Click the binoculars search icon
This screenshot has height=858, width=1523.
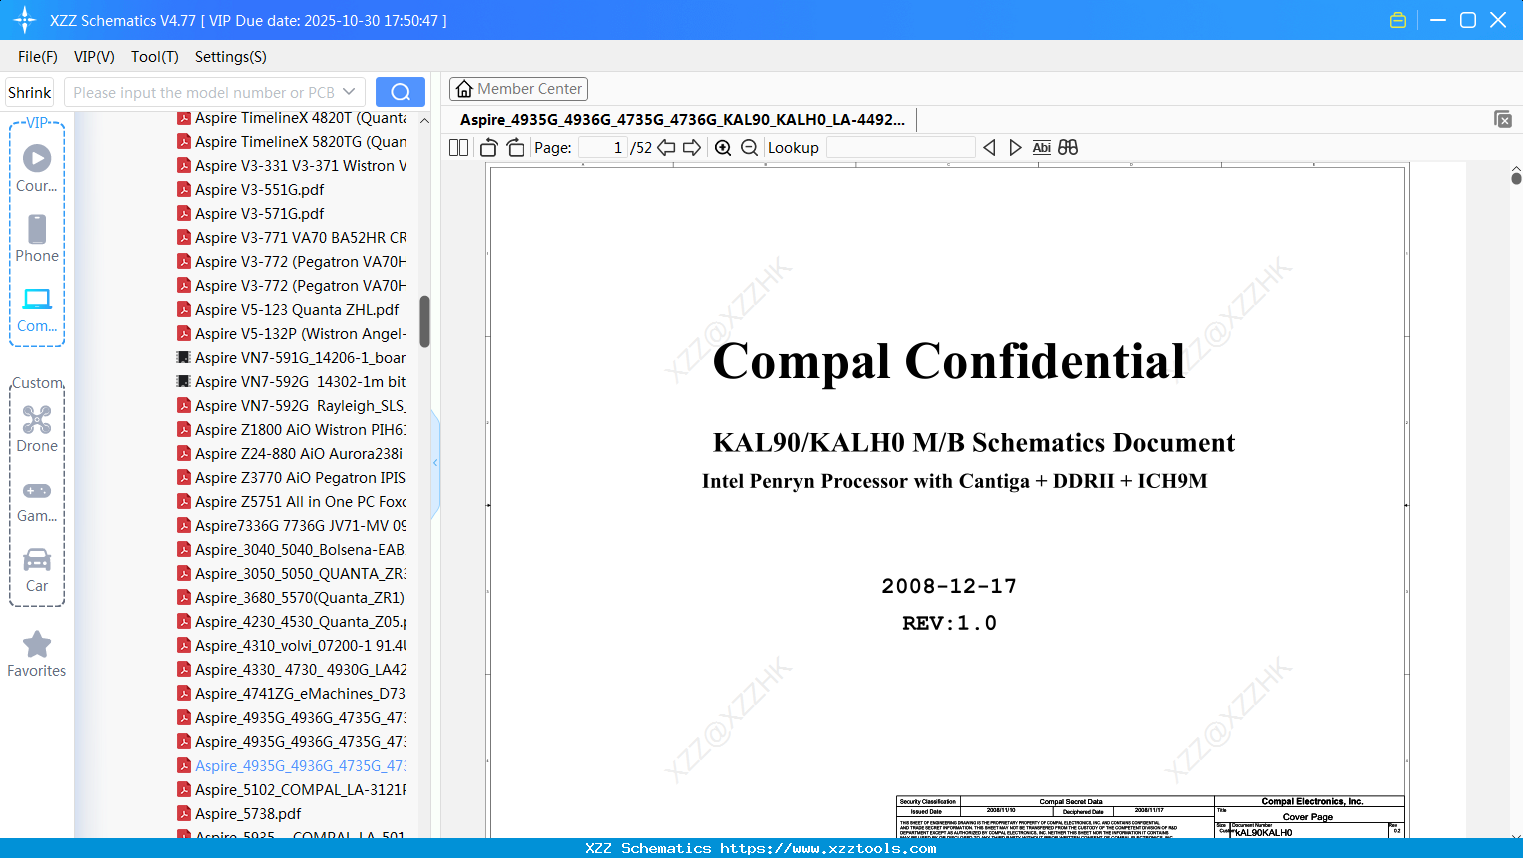click(x=1068, y=148)
